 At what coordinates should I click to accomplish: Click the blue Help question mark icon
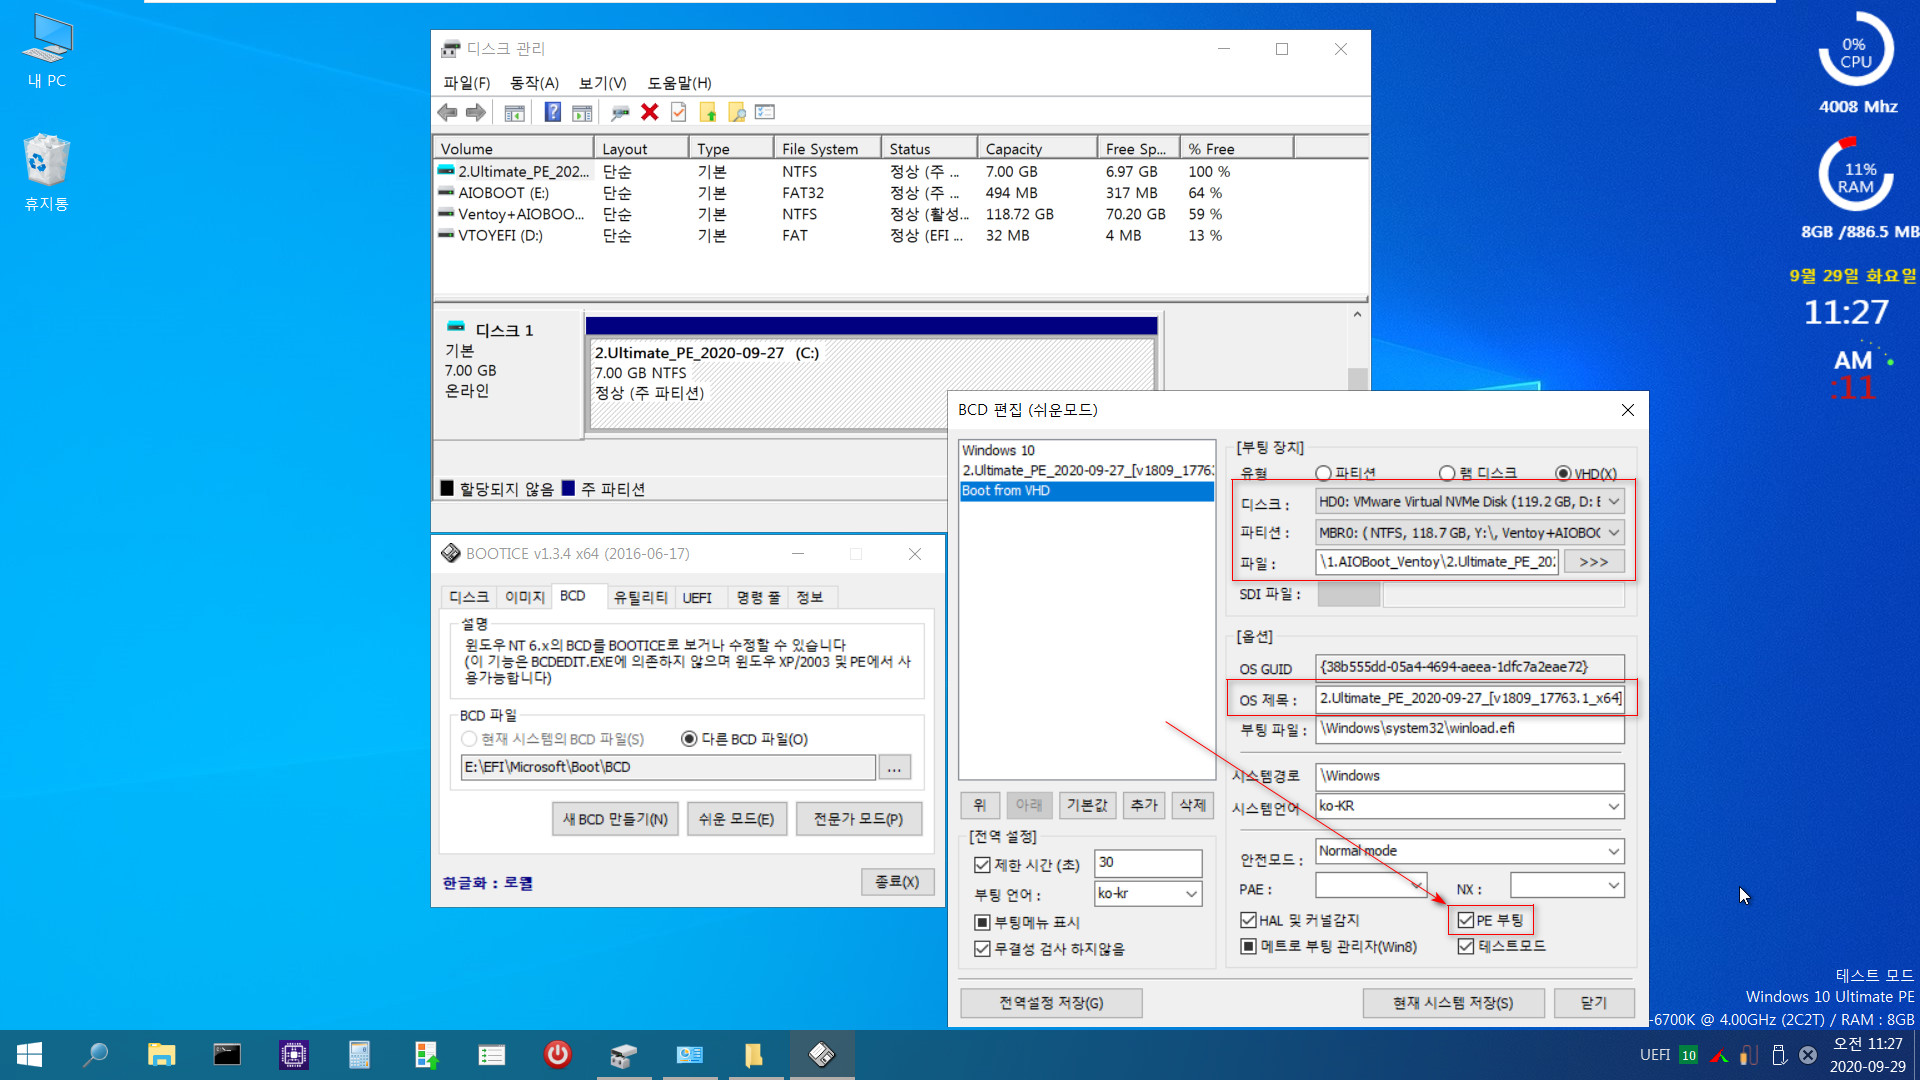coord(552,112)
